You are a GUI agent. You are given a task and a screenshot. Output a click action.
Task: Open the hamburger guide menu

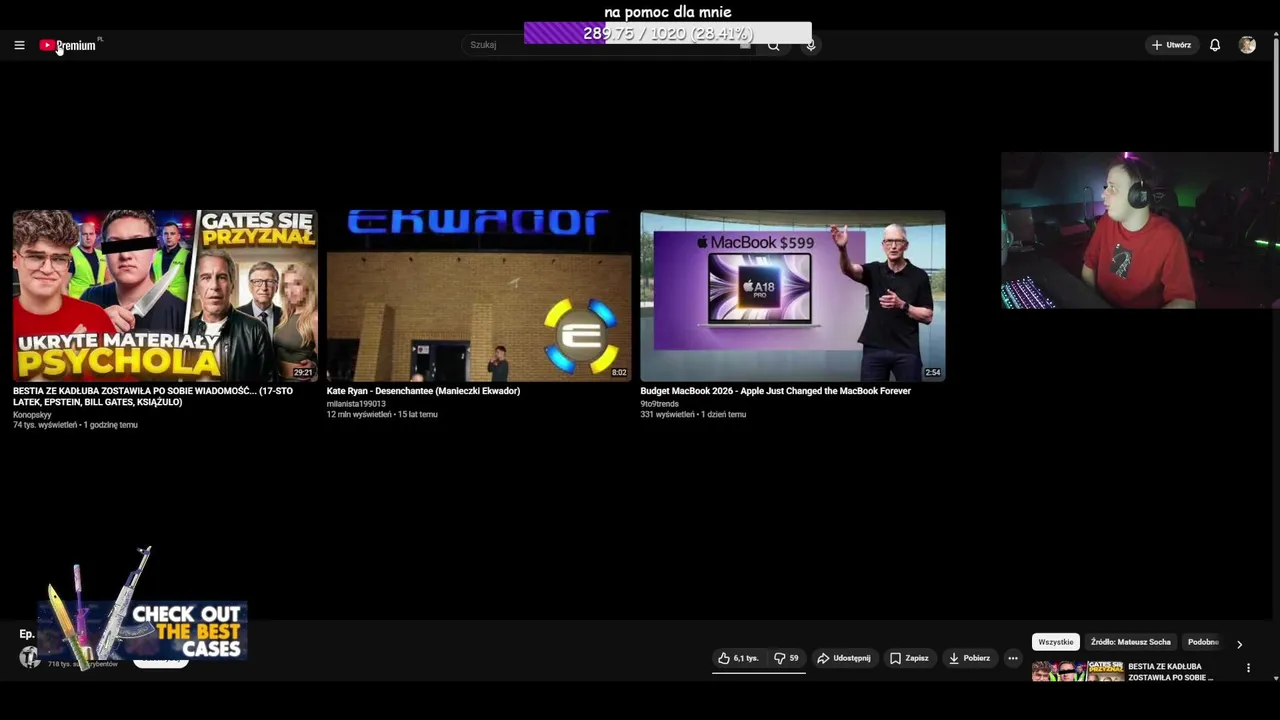click(x=19, y=45)
